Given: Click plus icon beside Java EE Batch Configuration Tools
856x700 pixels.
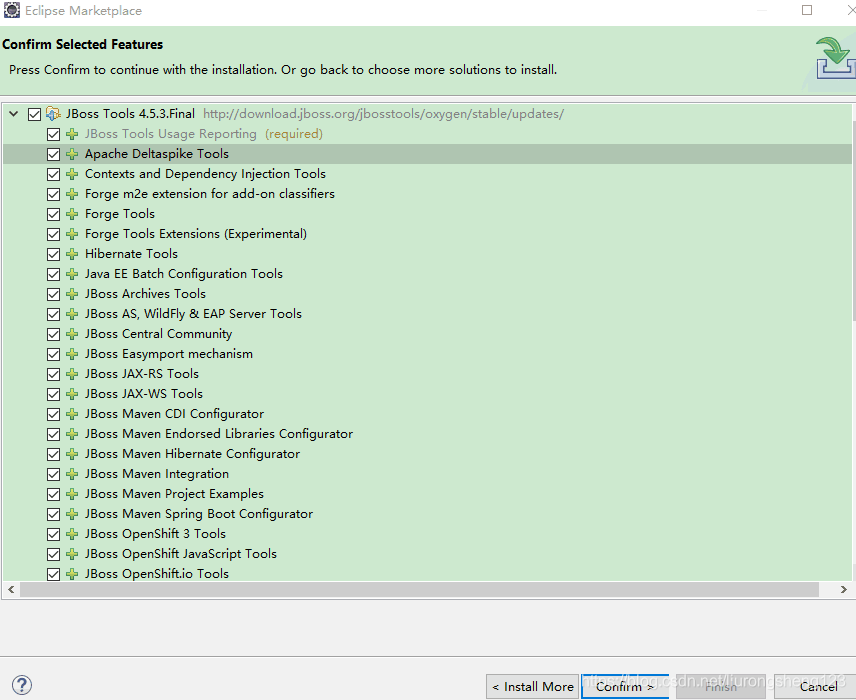Looking at the screenshot, I should 72,274.
